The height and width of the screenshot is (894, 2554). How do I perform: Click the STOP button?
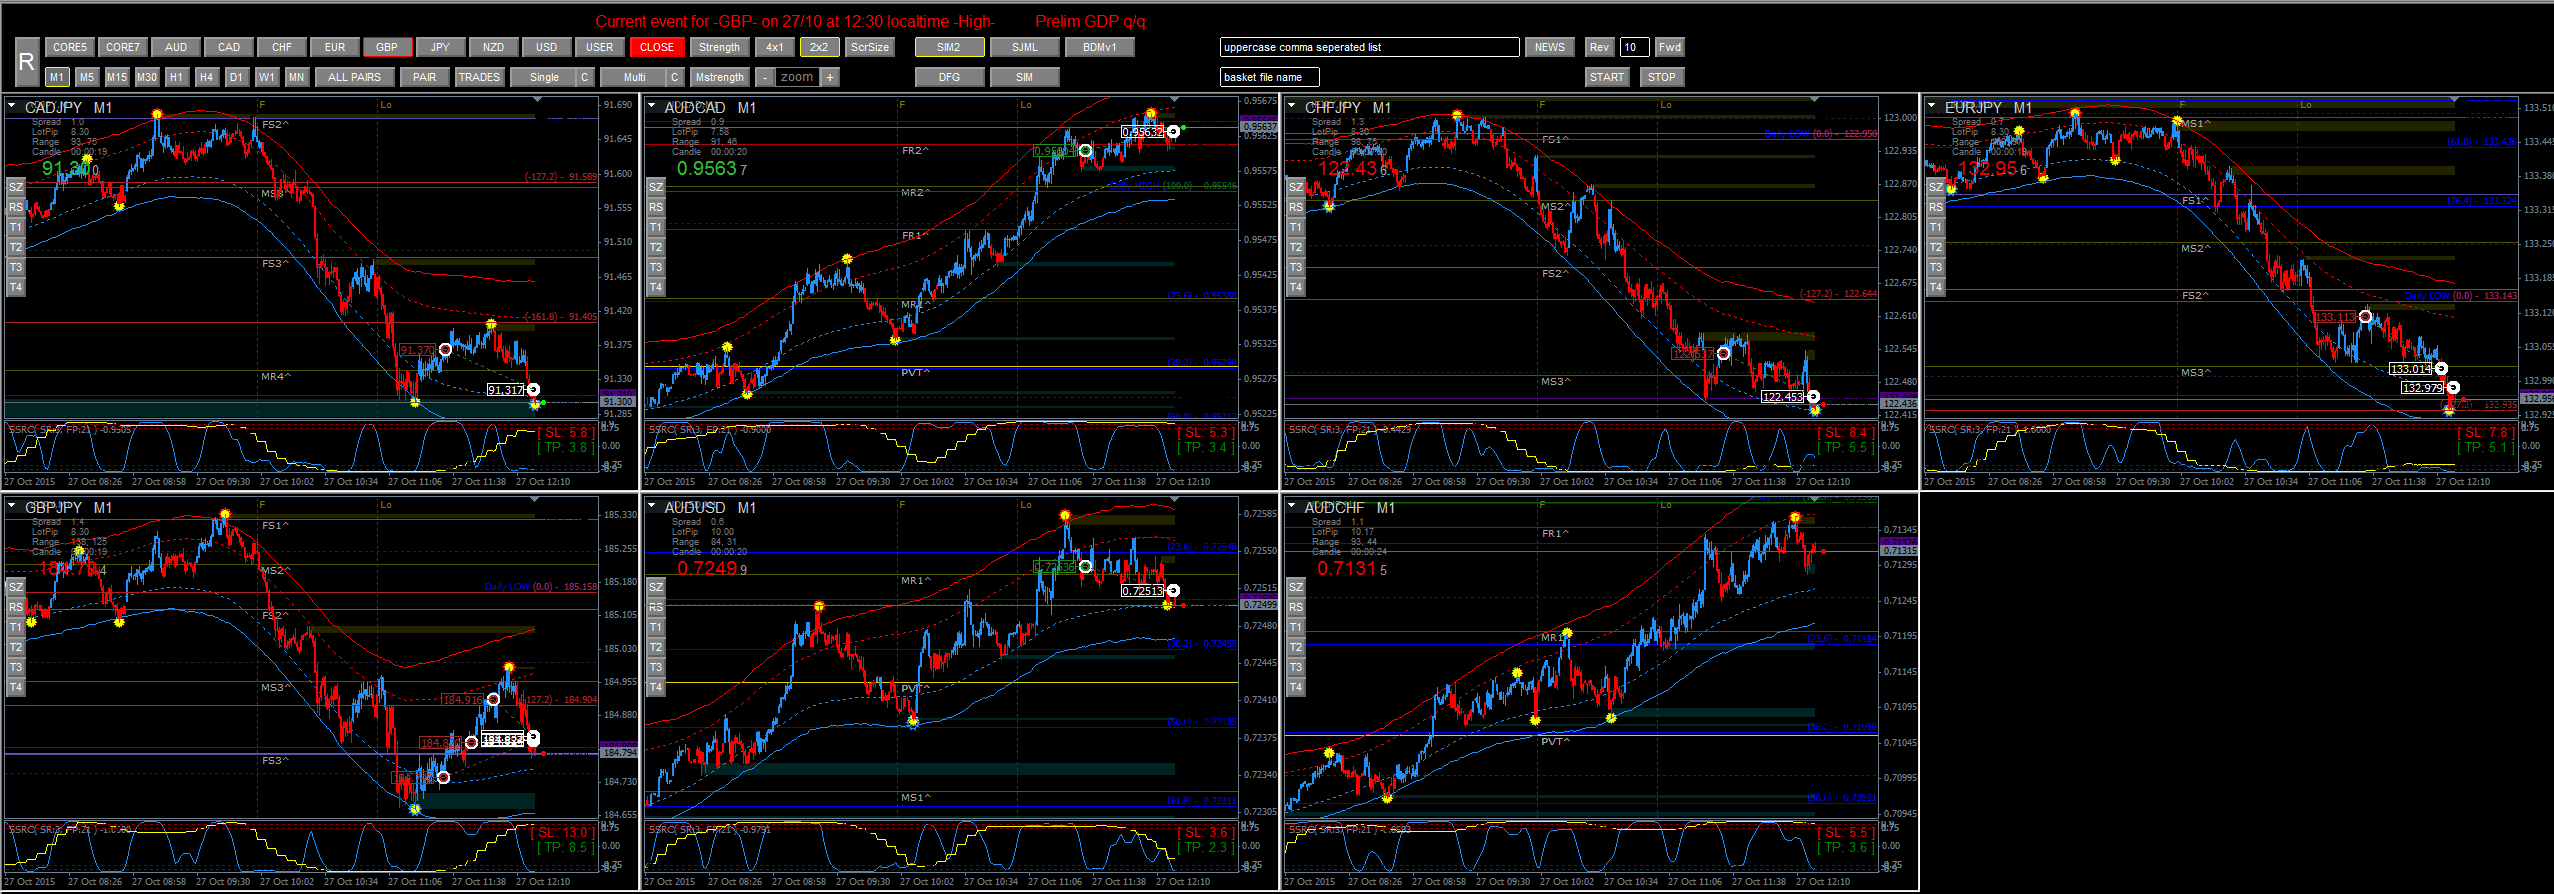1662,77
